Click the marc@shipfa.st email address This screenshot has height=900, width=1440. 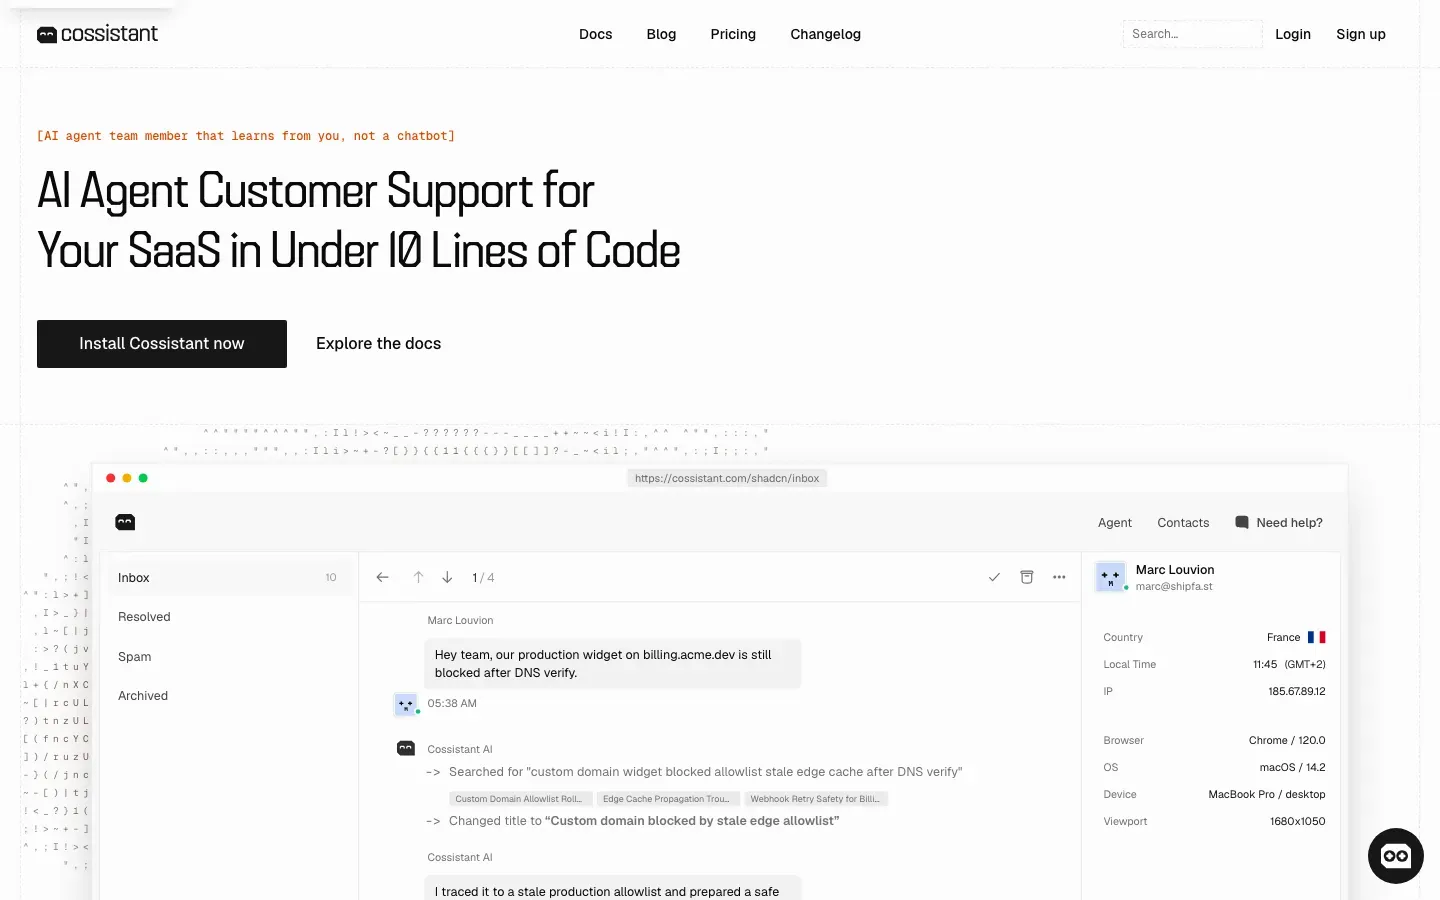tap(1174, 587)
